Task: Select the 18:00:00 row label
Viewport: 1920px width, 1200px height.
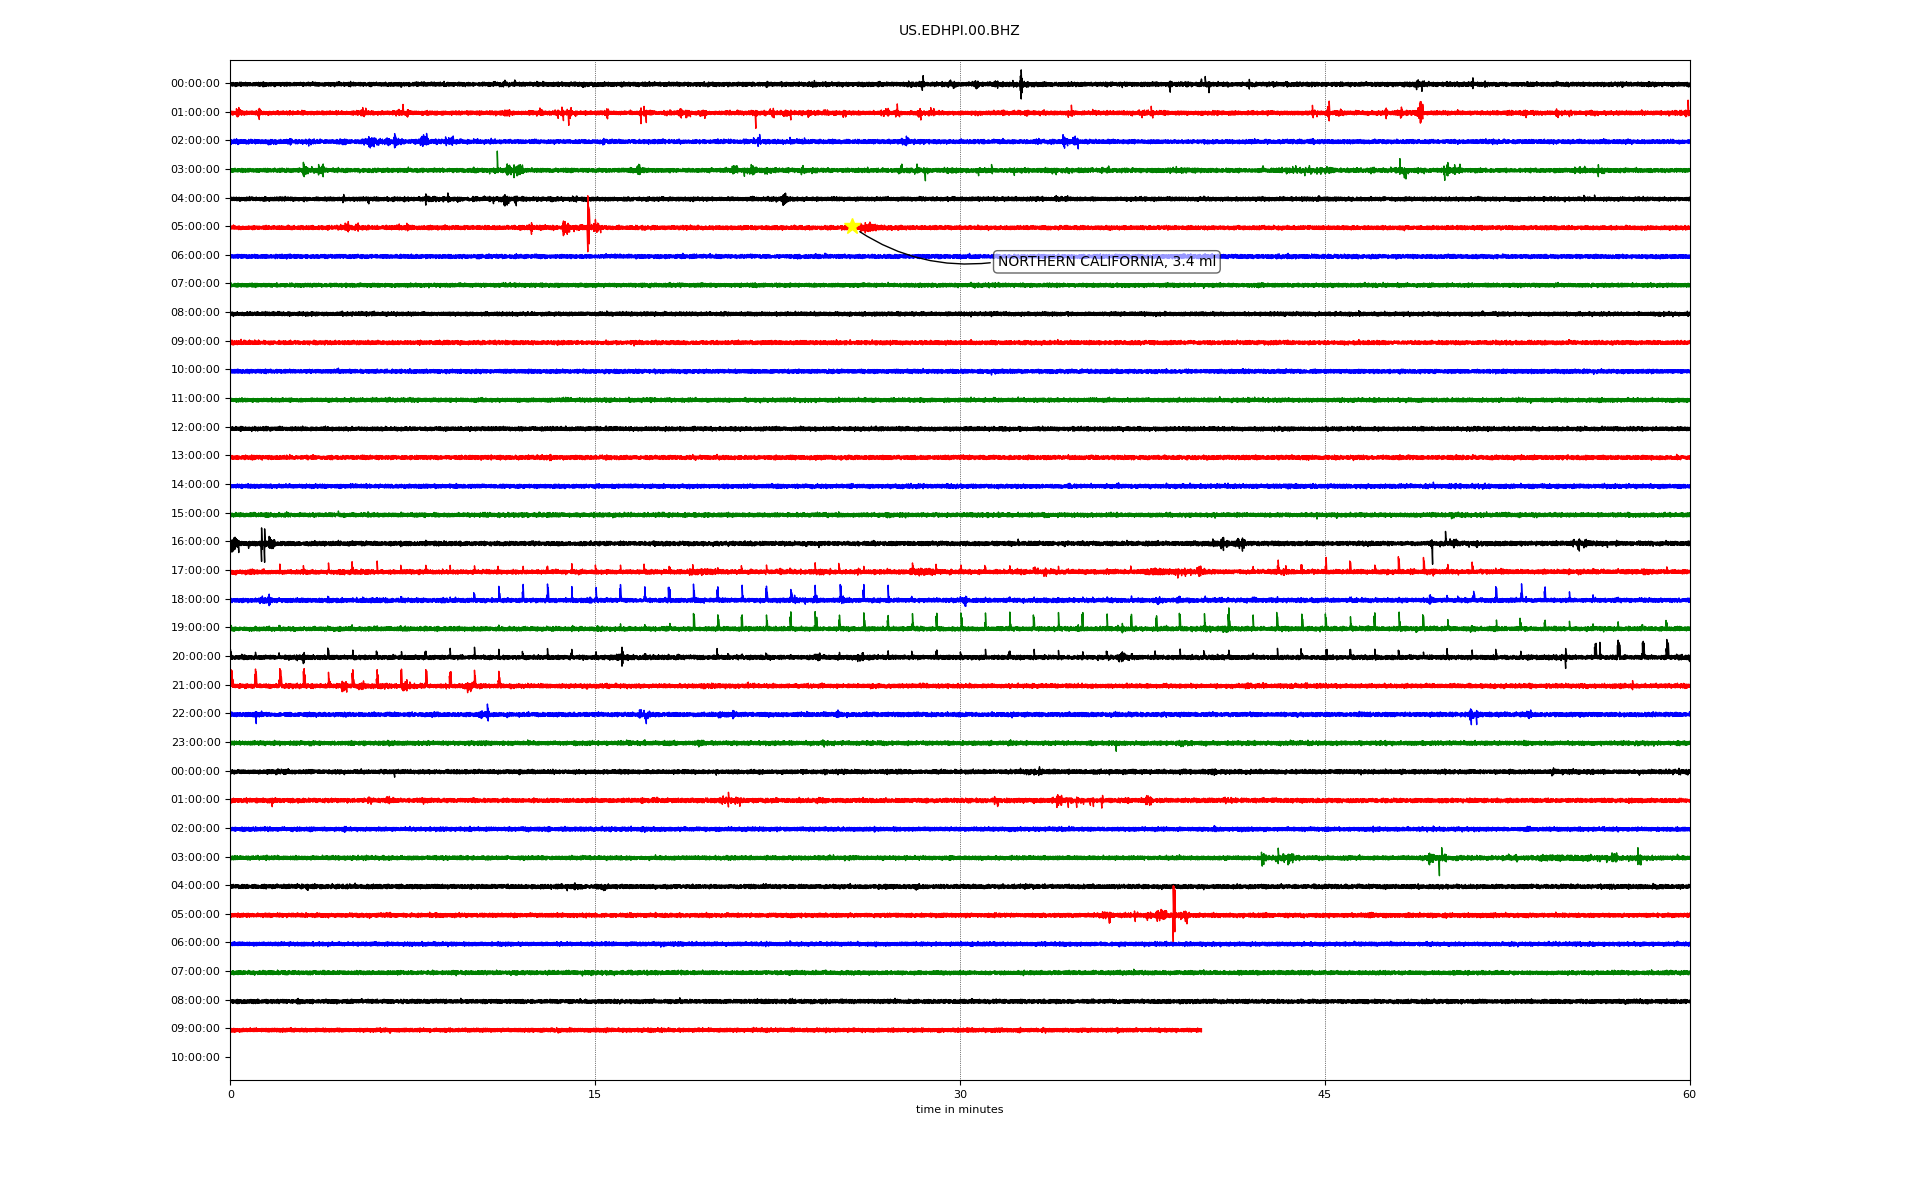Action: 195,600
